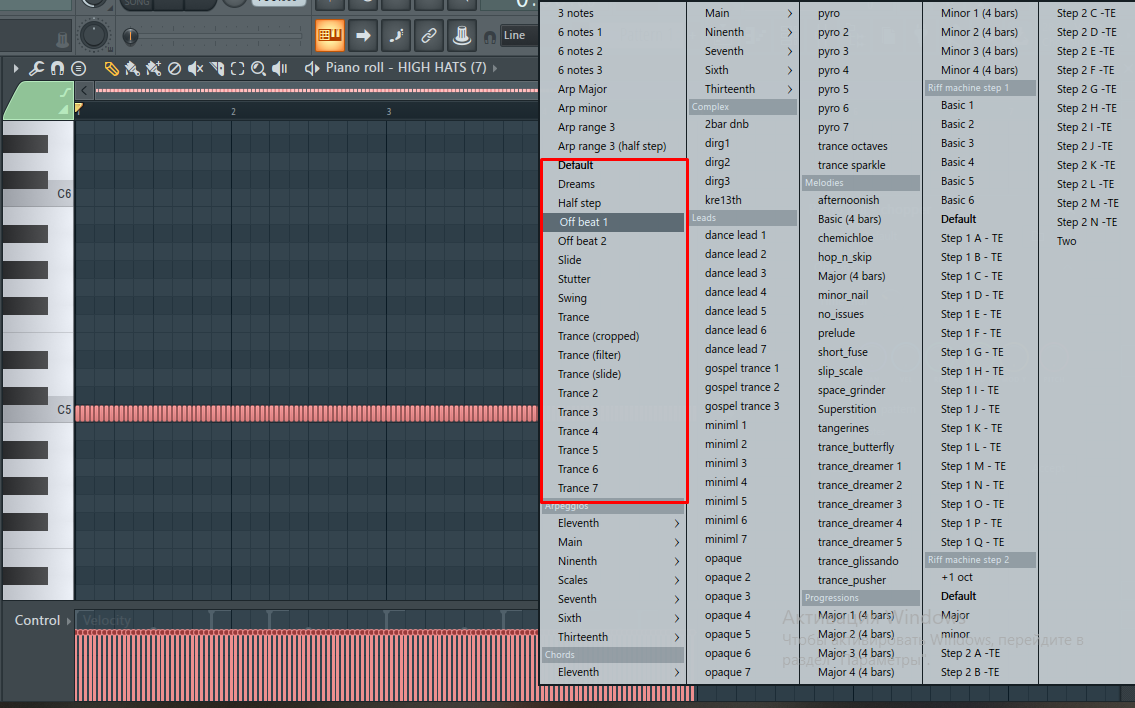
Task: Open the stamp tool menu
Action: pos(78,68)
